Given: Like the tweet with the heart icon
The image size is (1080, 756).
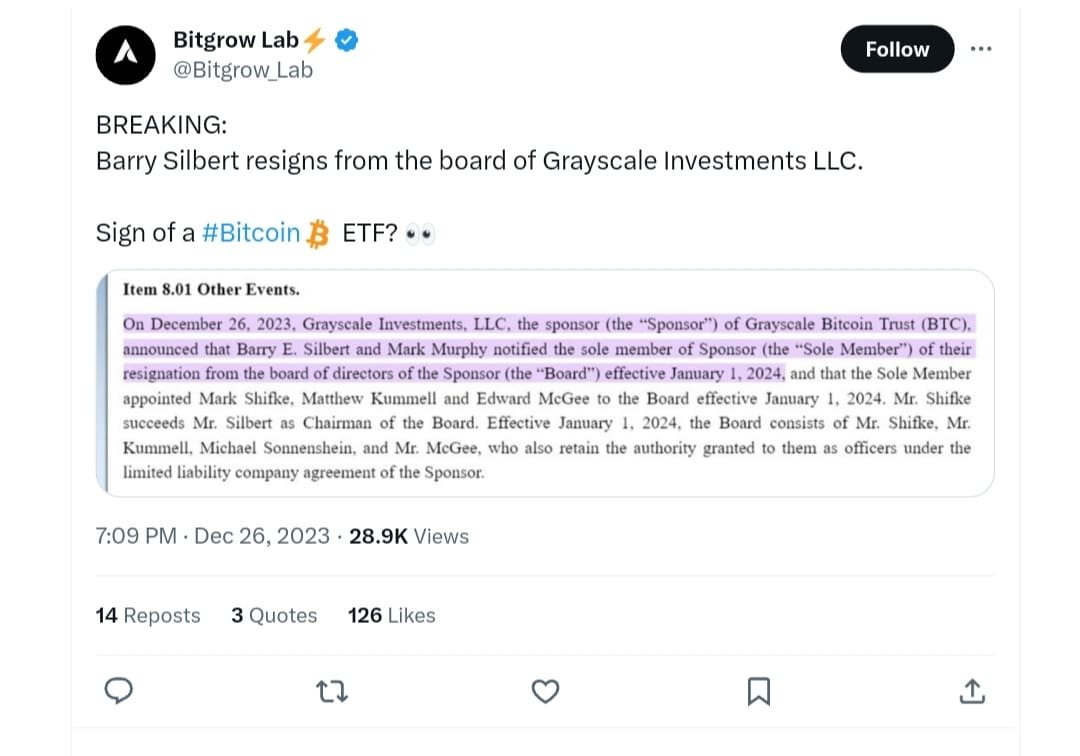Looking at the screenshot, I should [x=545, y=690].
